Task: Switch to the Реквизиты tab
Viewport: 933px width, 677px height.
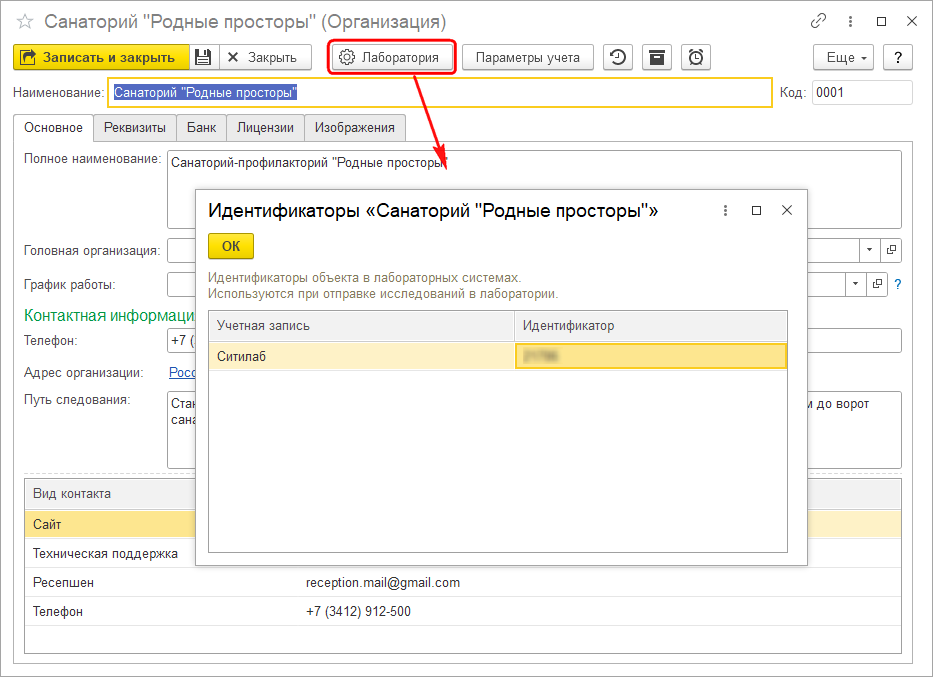Action: point(134,127)
